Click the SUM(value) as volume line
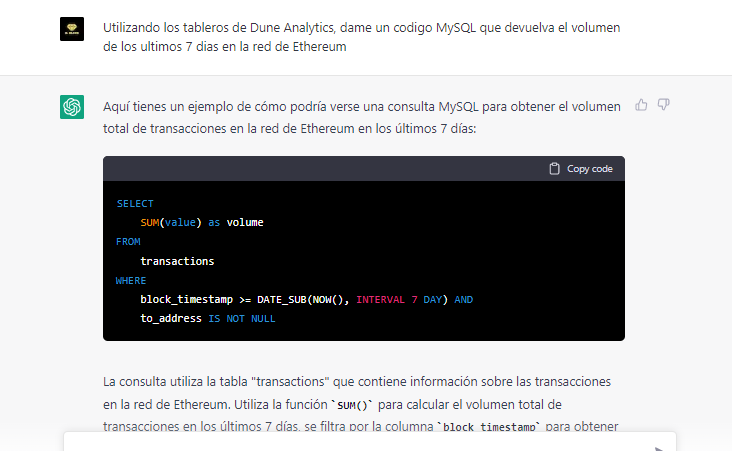This screenshot has width=732, height=451. pyautogui.click(x=202, y=223)
